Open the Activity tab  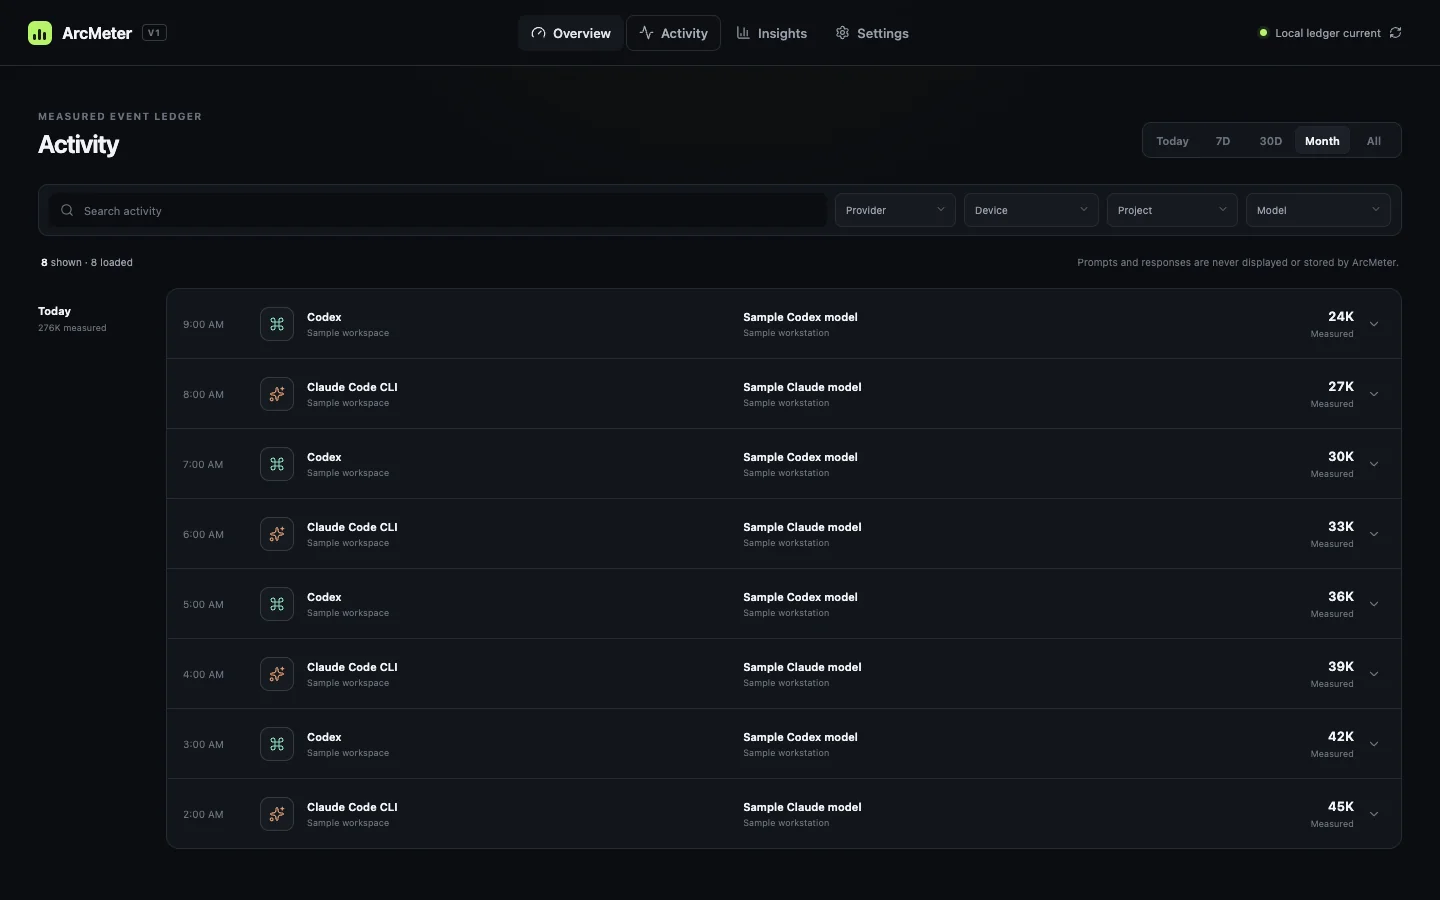pyautogui.click(x=673, y=33)
